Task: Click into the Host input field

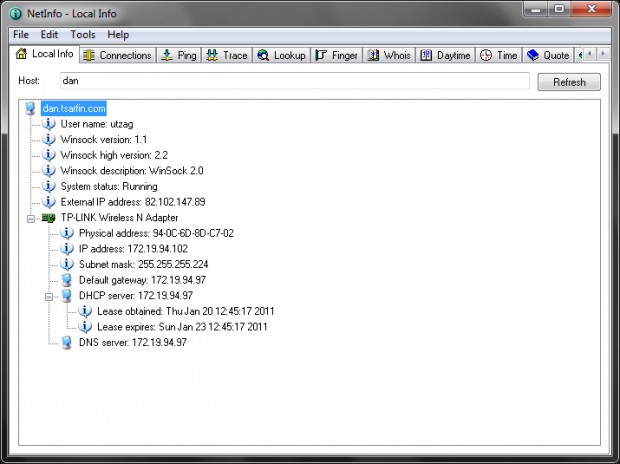Action: pyautogui.click(x=295, y=81)
